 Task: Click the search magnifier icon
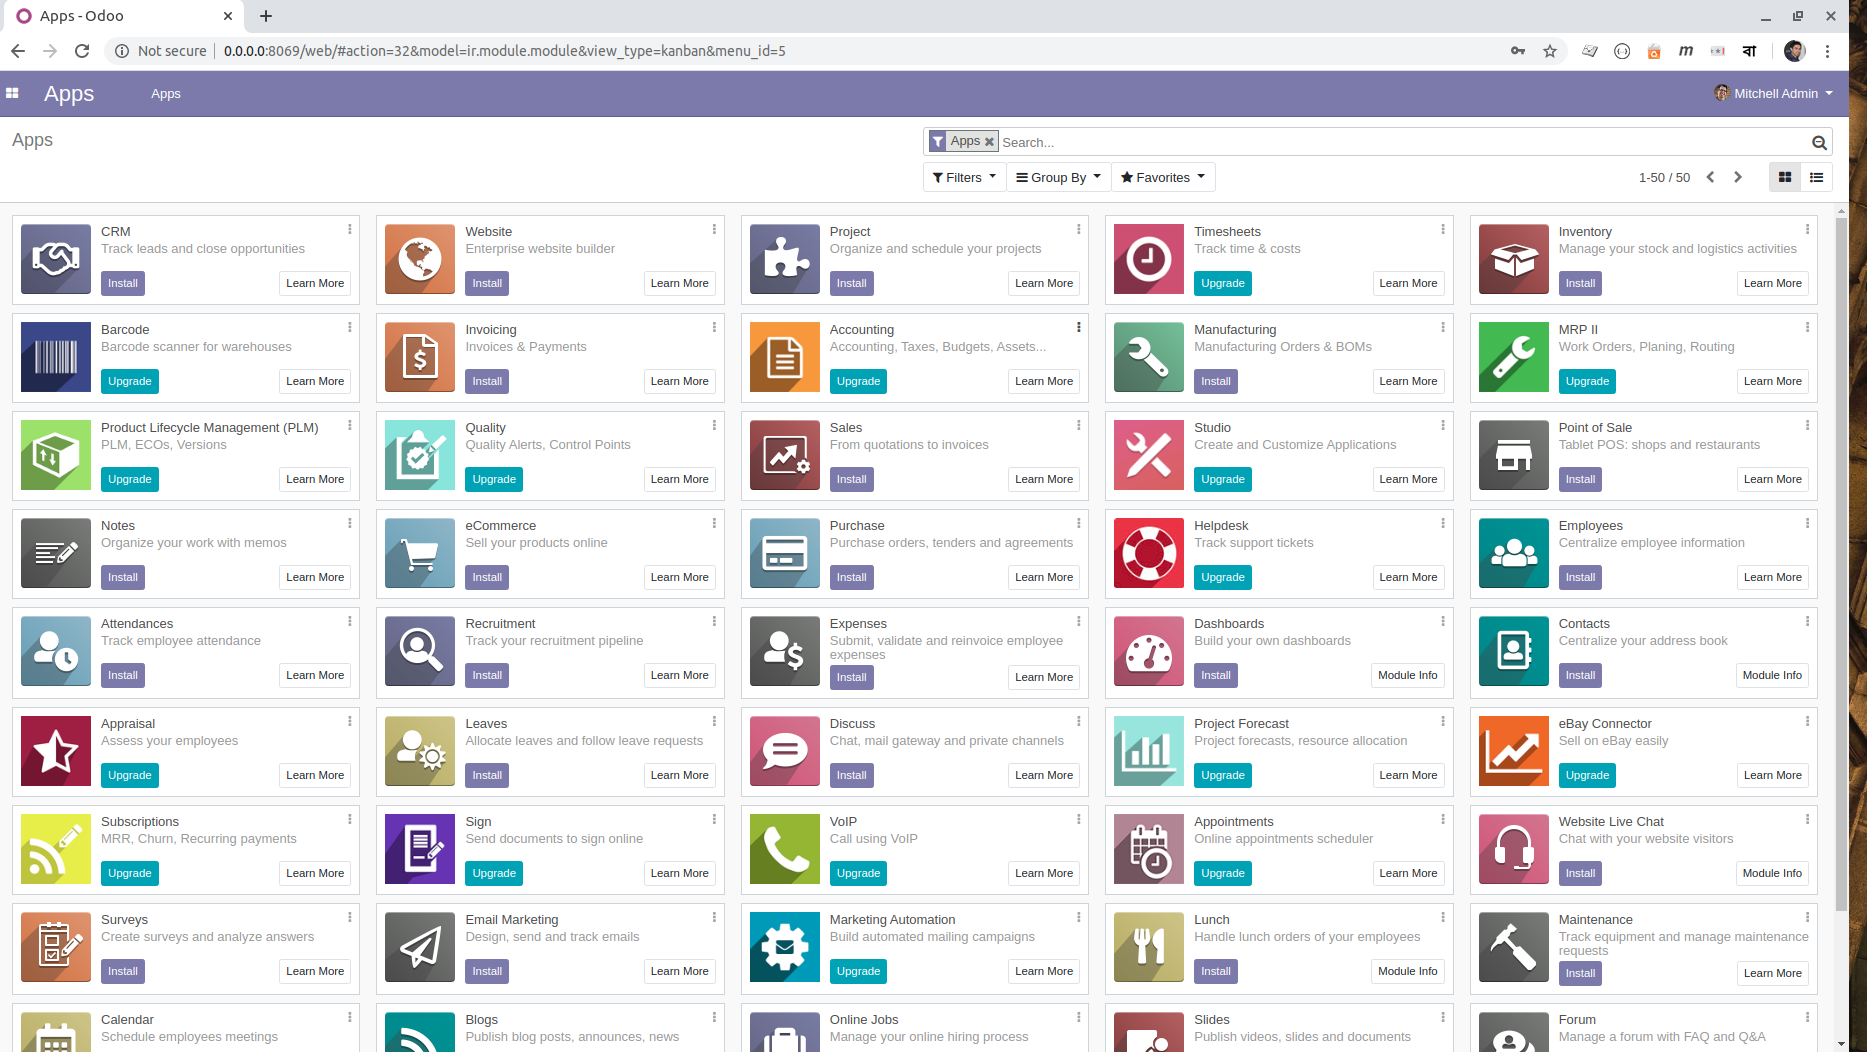[1819, 142]
